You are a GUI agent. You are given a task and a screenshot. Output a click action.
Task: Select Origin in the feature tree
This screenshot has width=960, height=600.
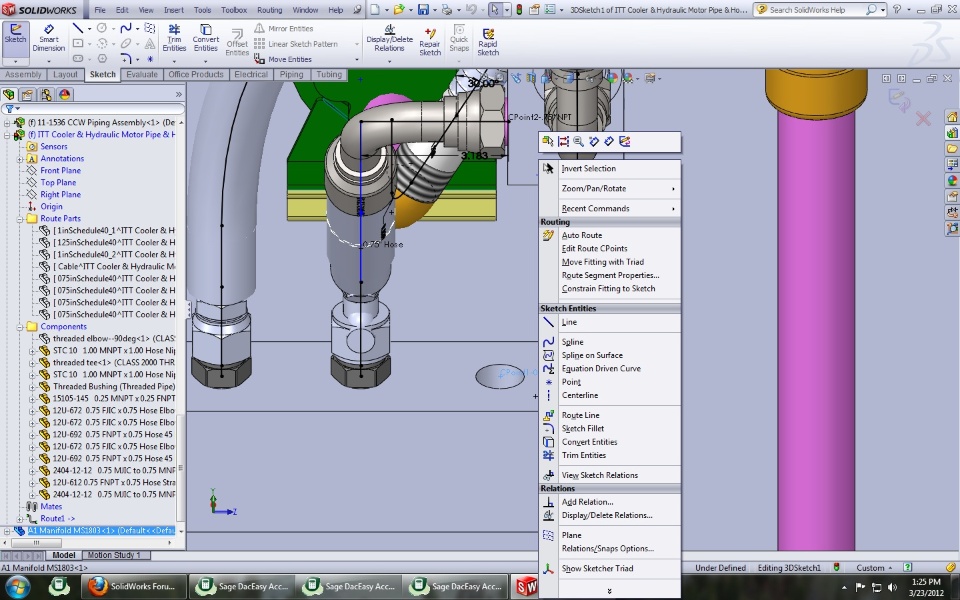coord(51,206)
